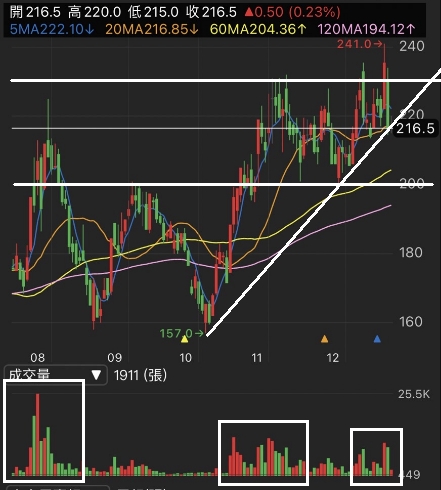Screen dimensions: 441x490
Task: Select the 20MA216.85 moving average label
Action: [x=152, y=29]
